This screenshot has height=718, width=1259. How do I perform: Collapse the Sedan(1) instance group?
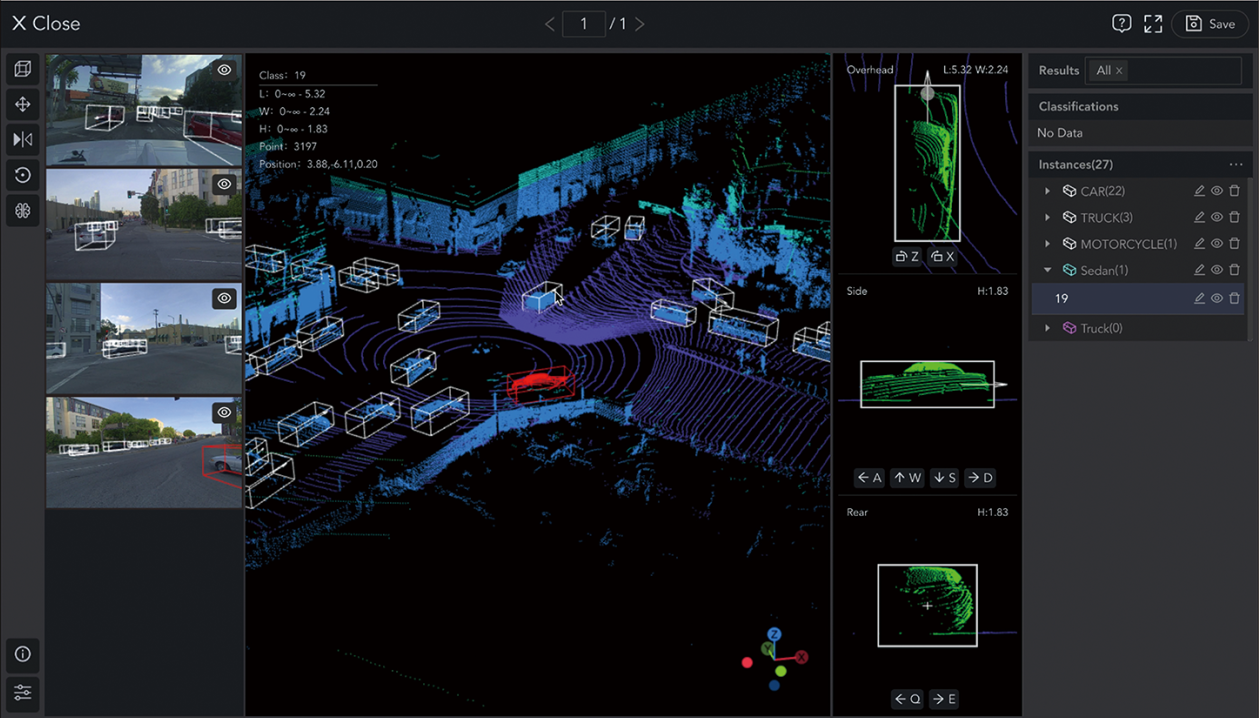(1047, 270)
